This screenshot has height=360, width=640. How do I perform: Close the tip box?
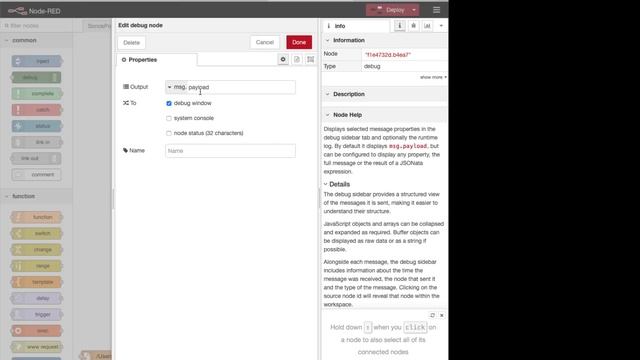point(442,315)
